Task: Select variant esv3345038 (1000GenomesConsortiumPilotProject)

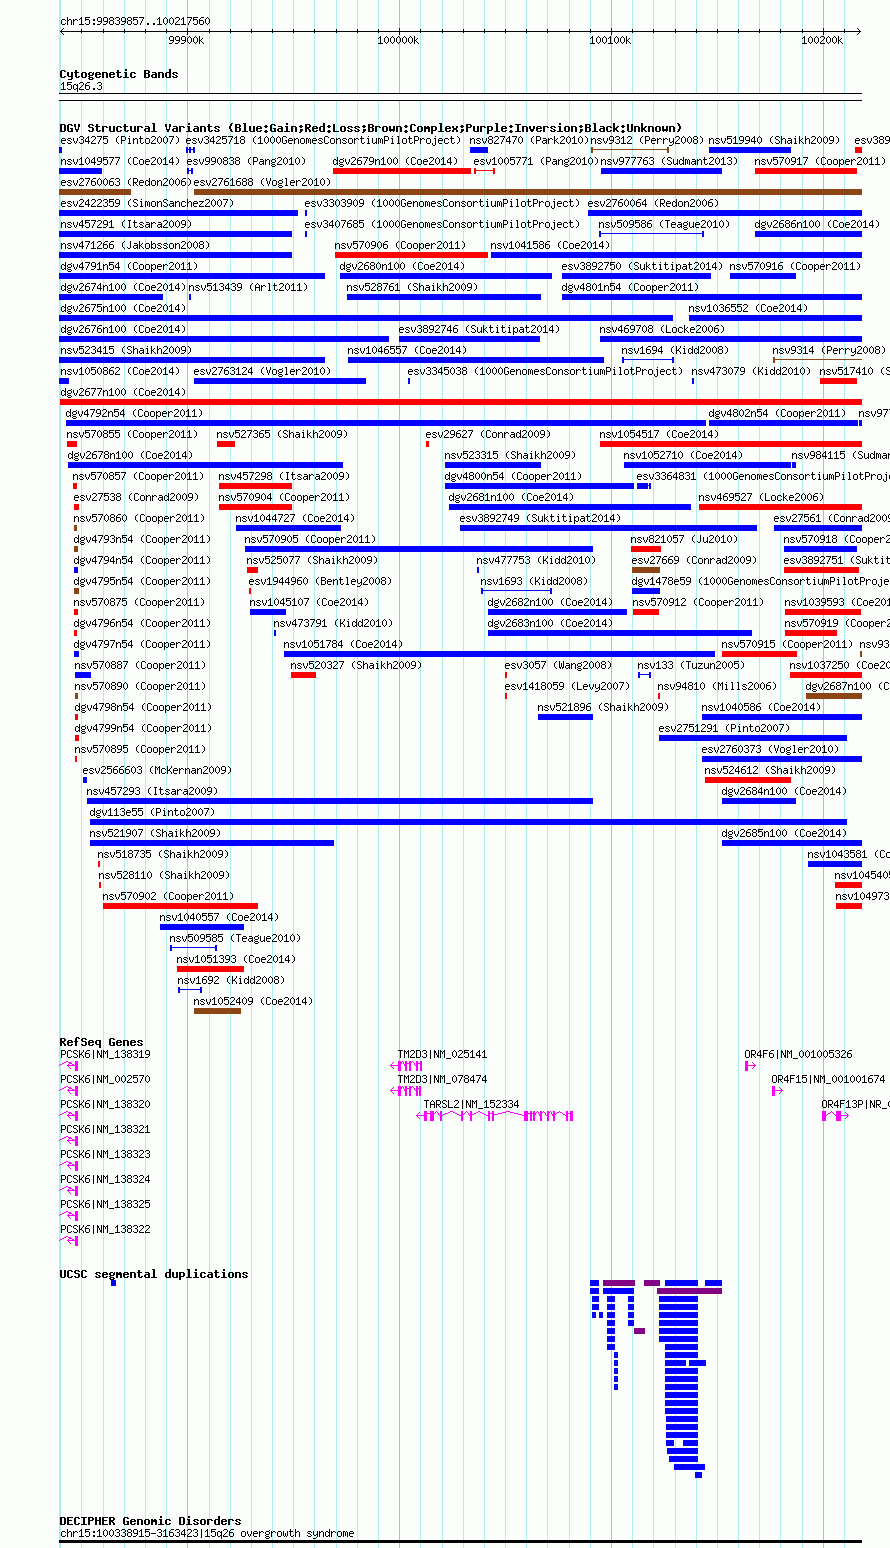Action: click(545, 371)
